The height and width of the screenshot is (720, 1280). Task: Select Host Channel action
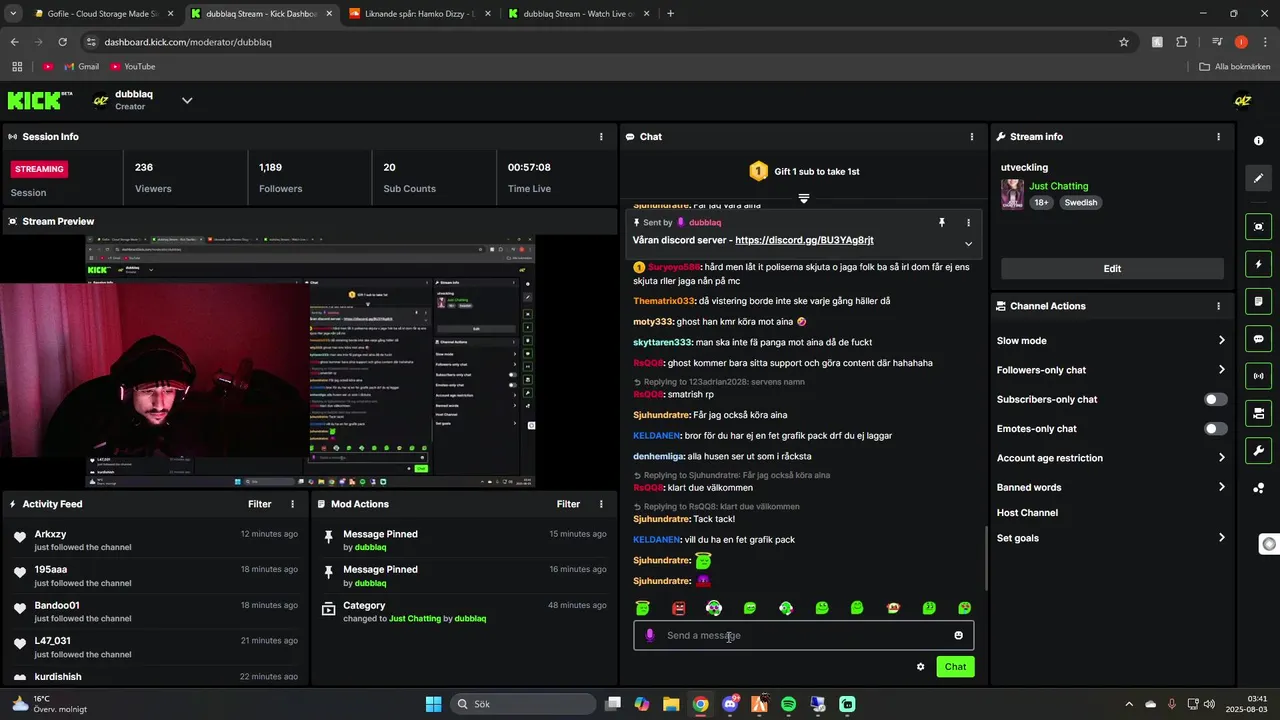[x=1027, y=513]
